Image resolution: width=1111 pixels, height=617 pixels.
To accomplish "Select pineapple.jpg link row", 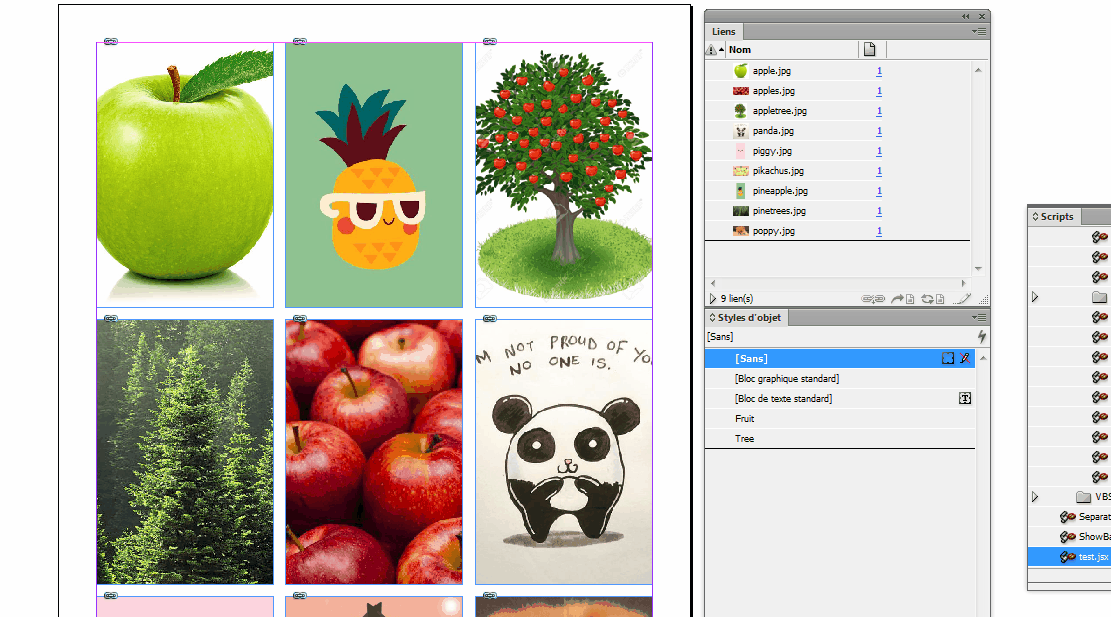I will pyautogui.click(x=838, y=191).
